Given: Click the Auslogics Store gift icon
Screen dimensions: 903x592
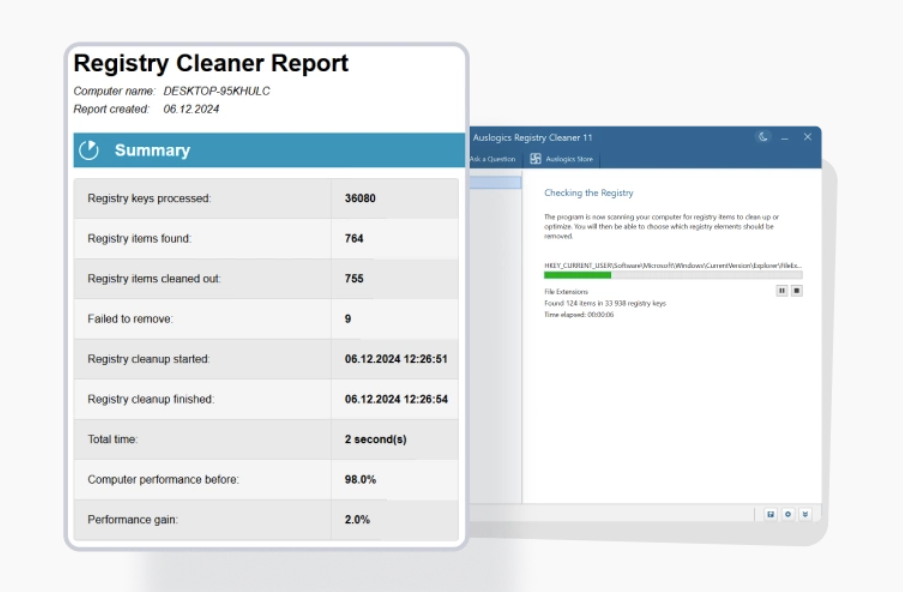Looking at the screenshot, I should [535, 159].
